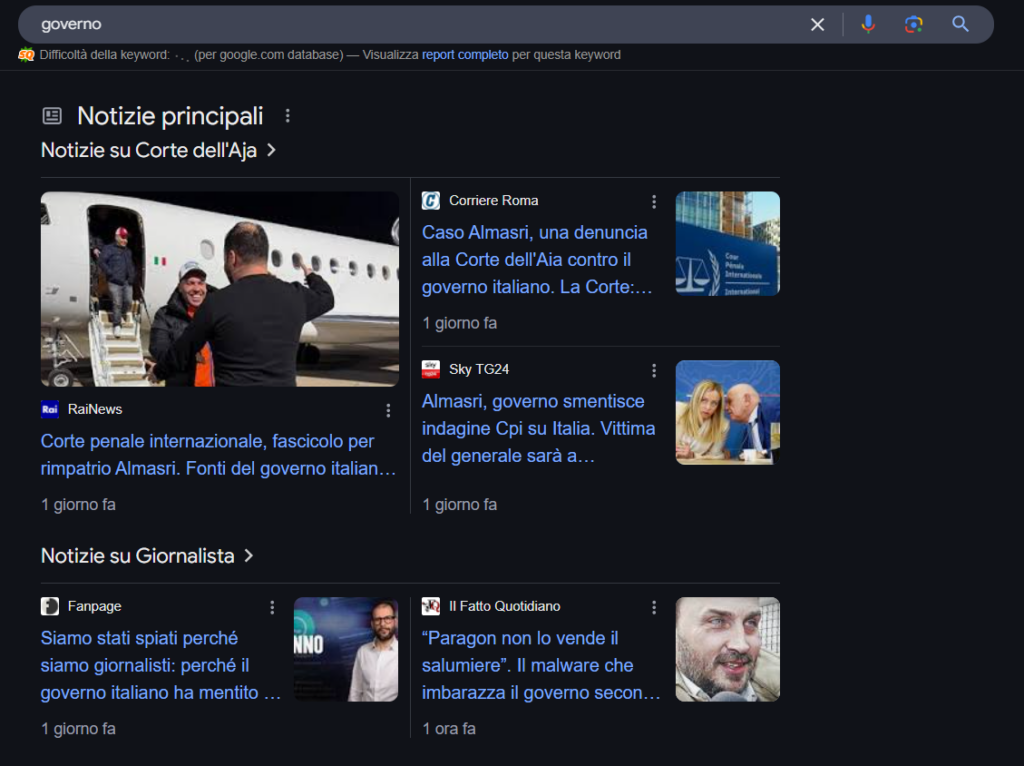The image size is (1024, 766).
Task: Click the 'Fanpage' source name
Action: coord(94,606)
